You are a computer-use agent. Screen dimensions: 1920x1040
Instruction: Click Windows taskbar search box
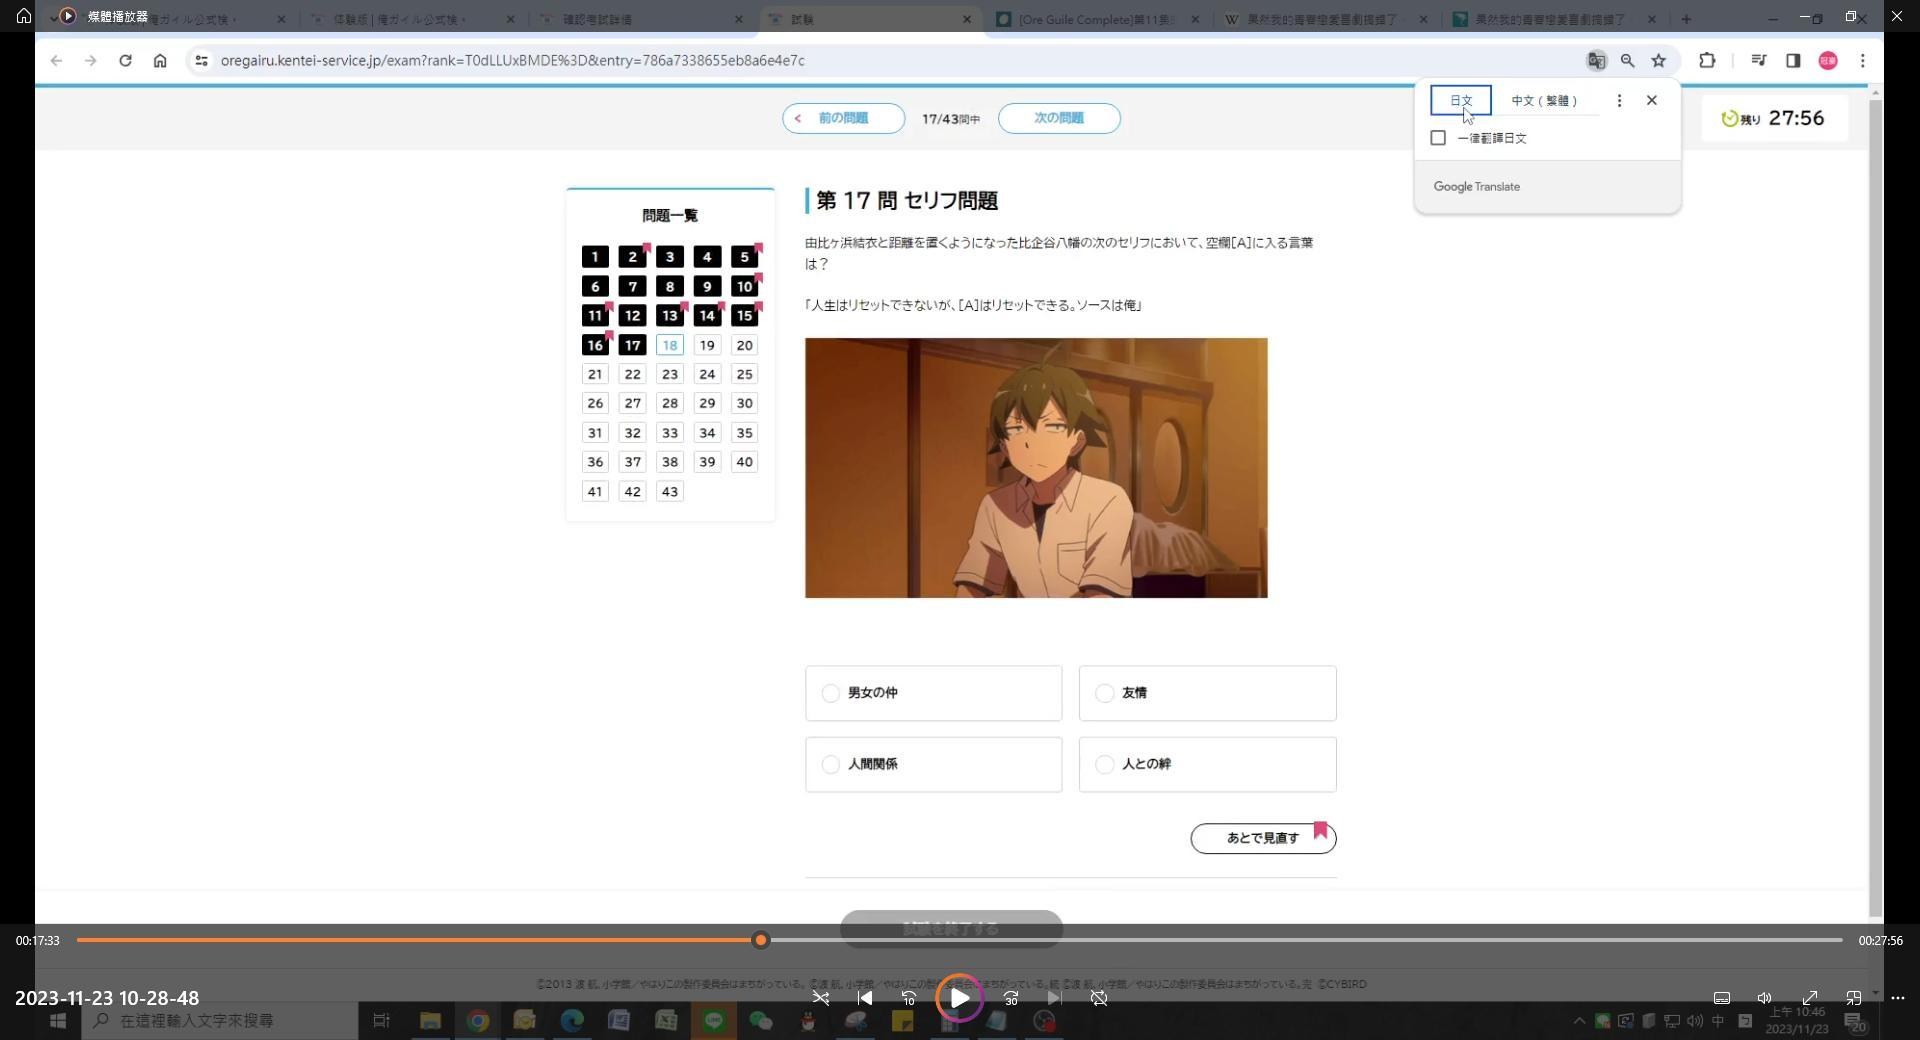tap(219, 1021)
